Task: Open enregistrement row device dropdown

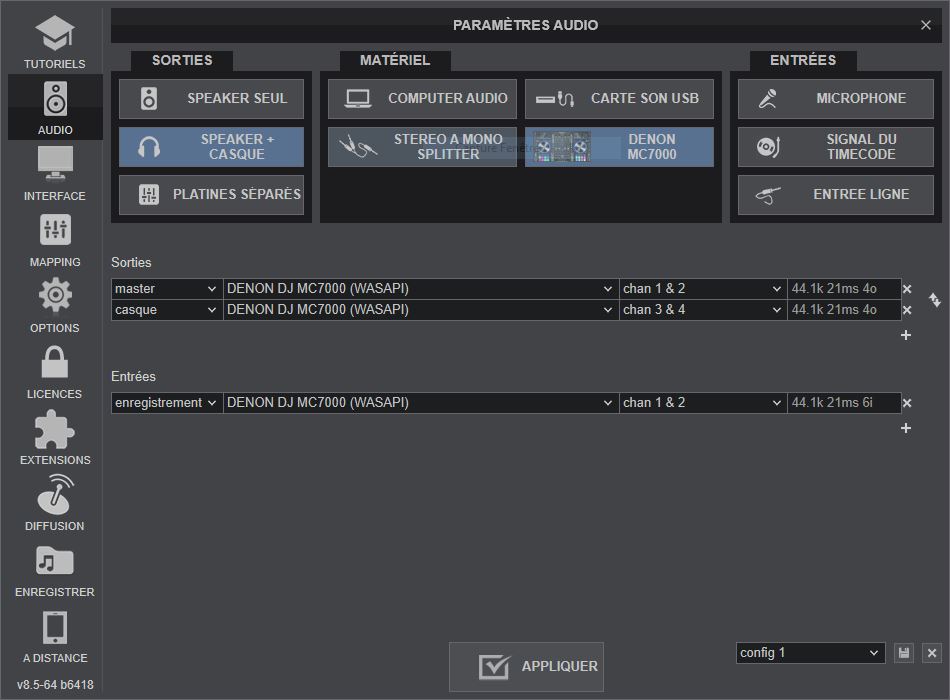Action: [420, 402]
